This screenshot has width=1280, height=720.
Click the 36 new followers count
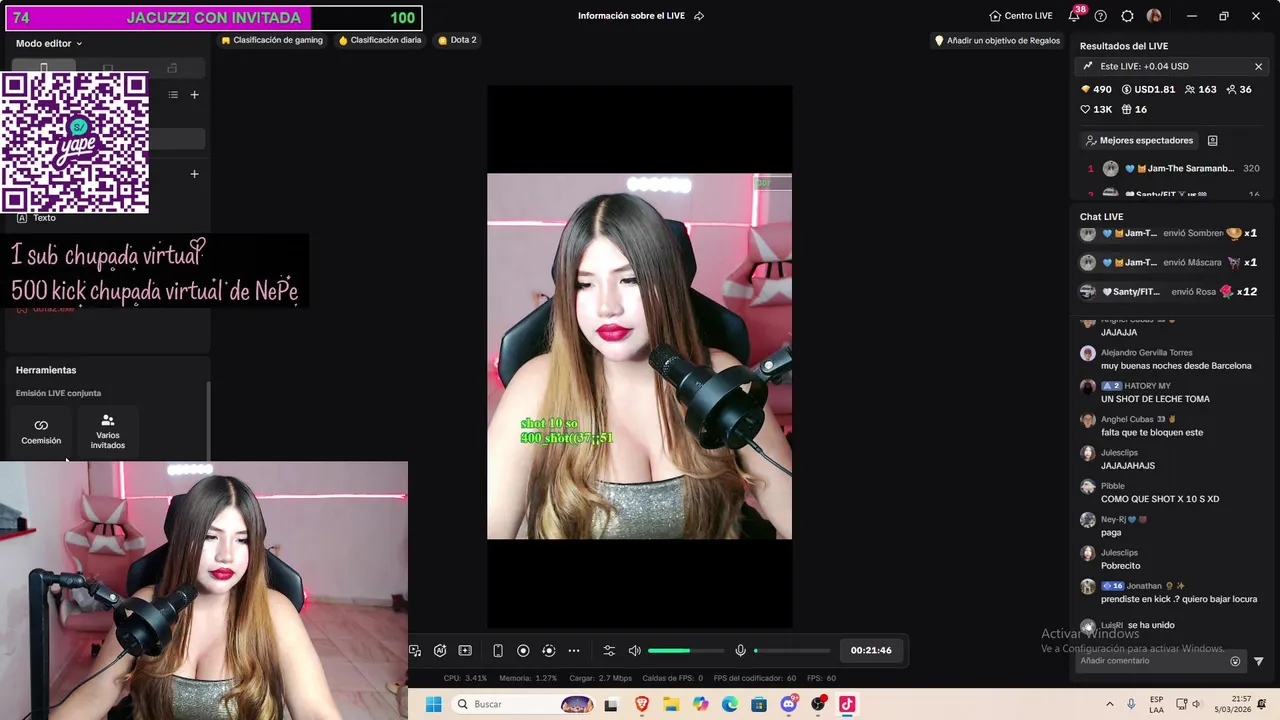1238,89
